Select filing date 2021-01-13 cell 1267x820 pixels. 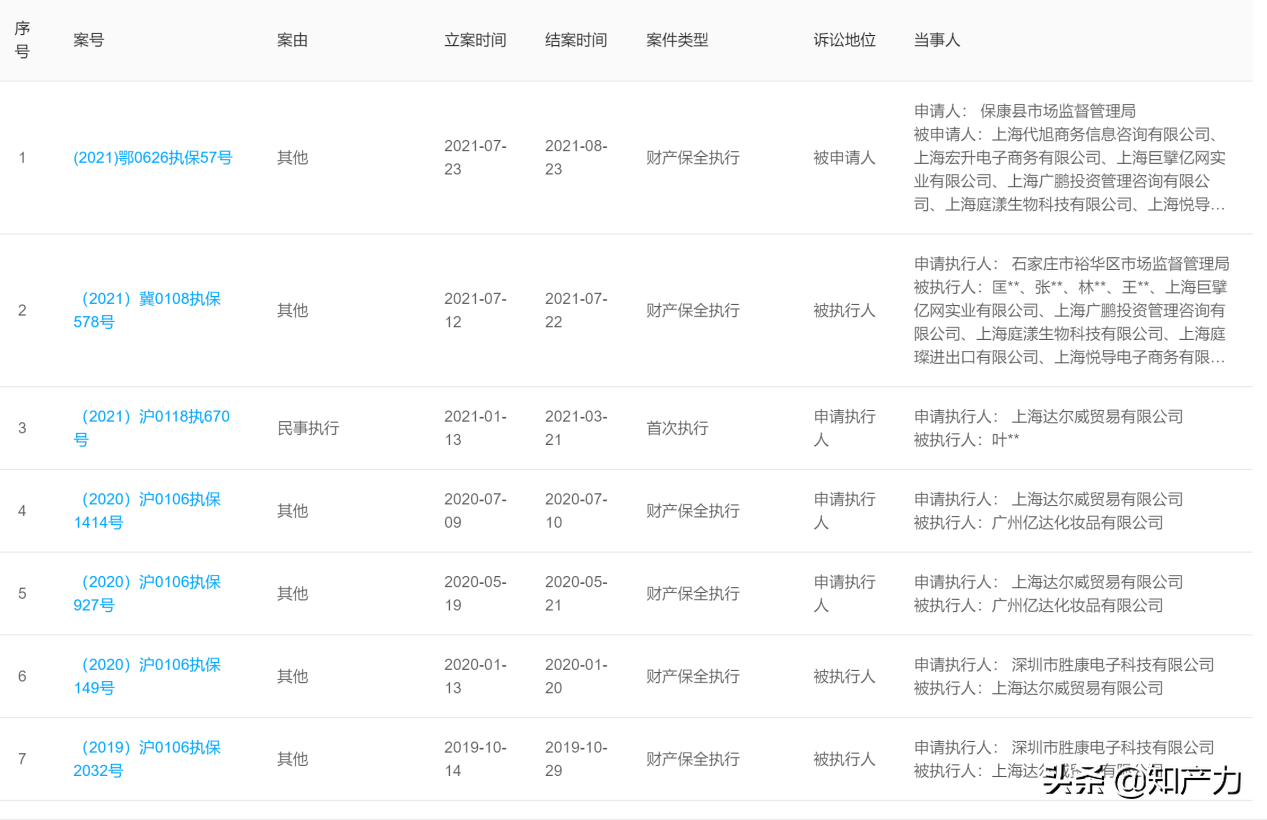pyautogui.click(x=476, y=428)
